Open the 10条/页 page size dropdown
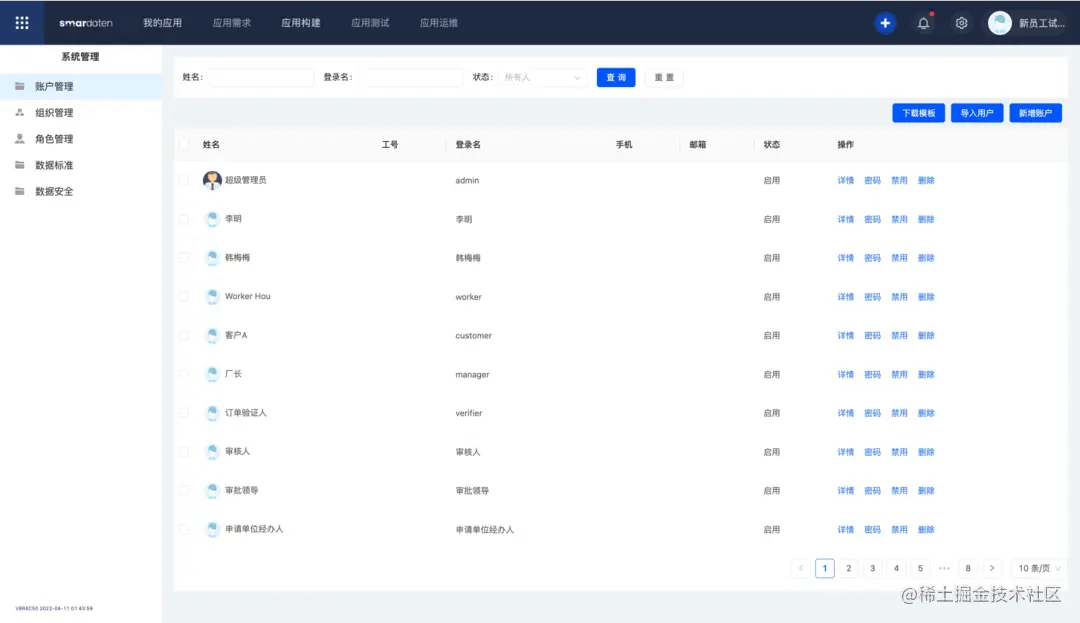1080x623 pixels. (x=1037, y=567)
